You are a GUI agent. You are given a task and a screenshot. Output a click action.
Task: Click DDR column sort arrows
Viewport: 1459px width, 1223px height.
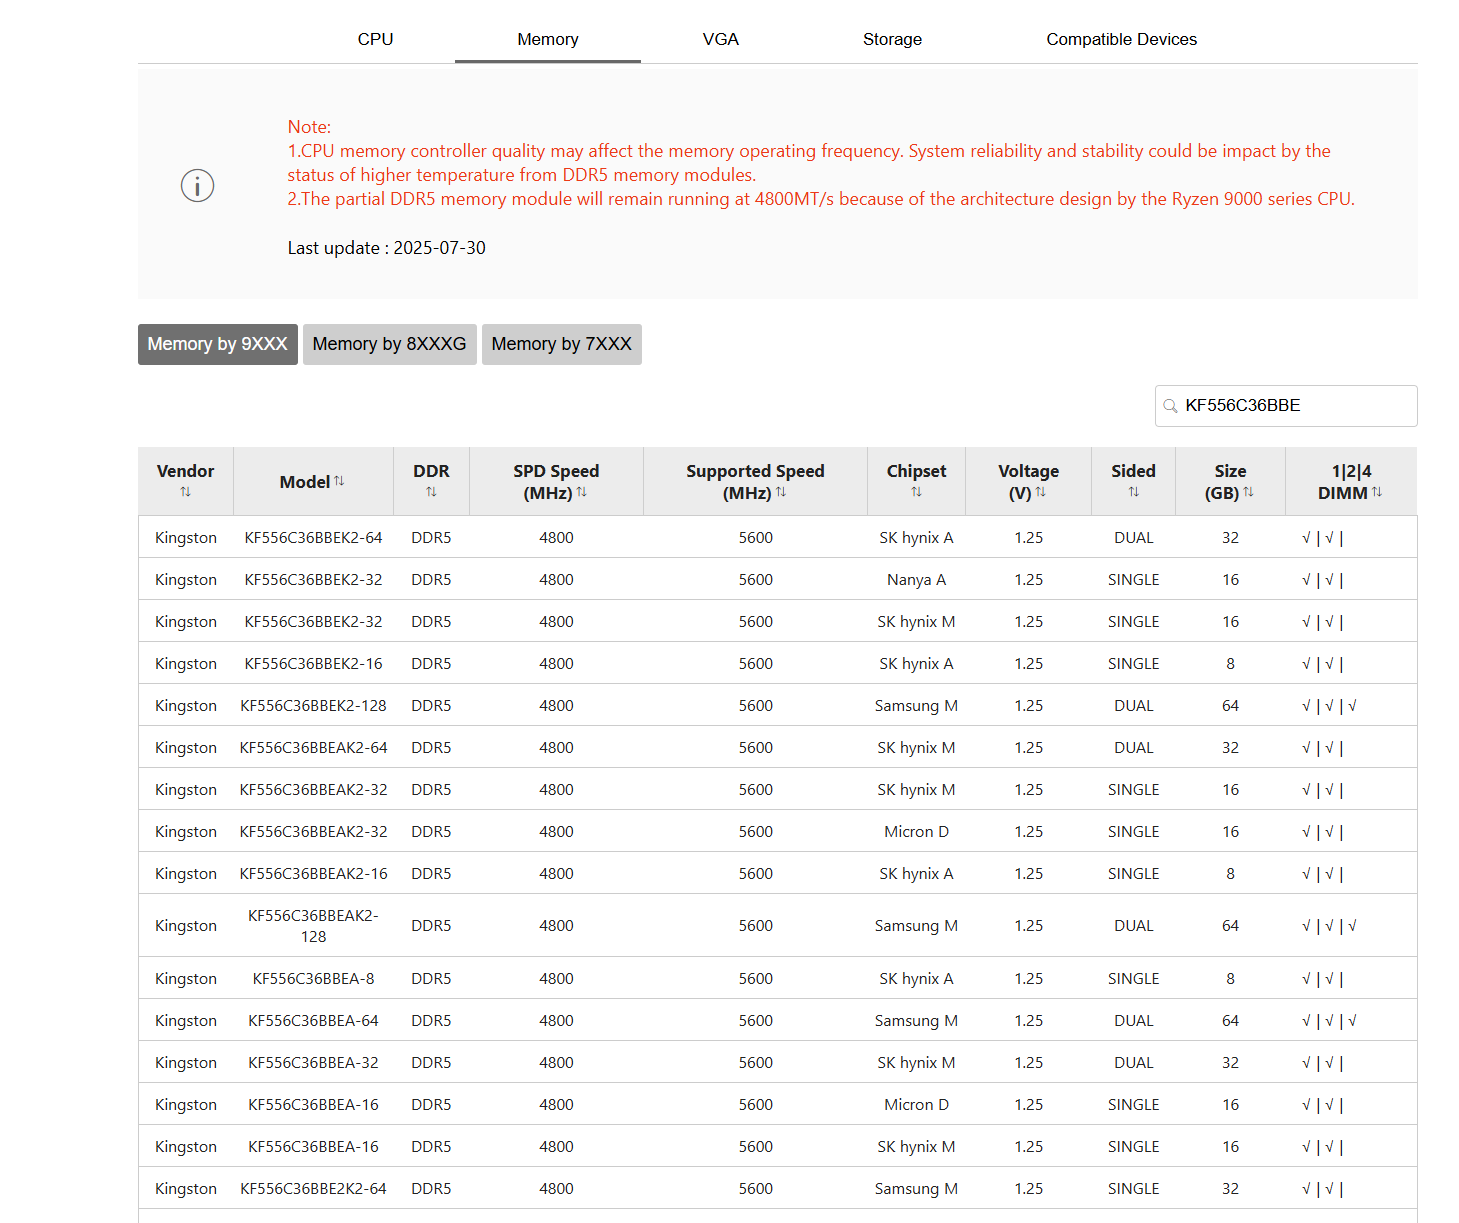point(431,492)
